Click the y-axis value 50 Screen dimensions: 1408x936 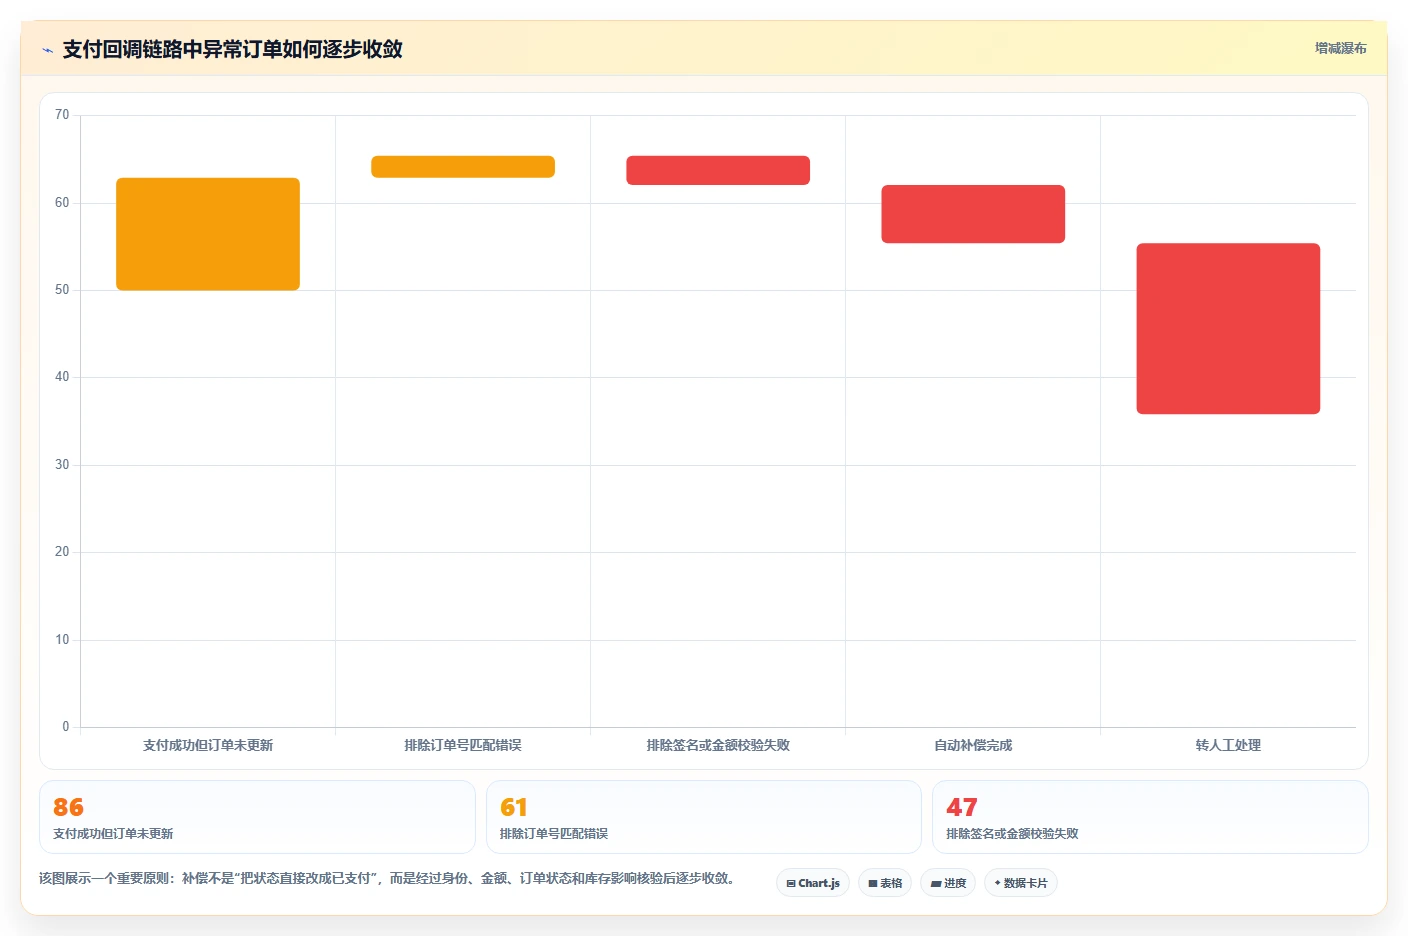click(62, 290)
